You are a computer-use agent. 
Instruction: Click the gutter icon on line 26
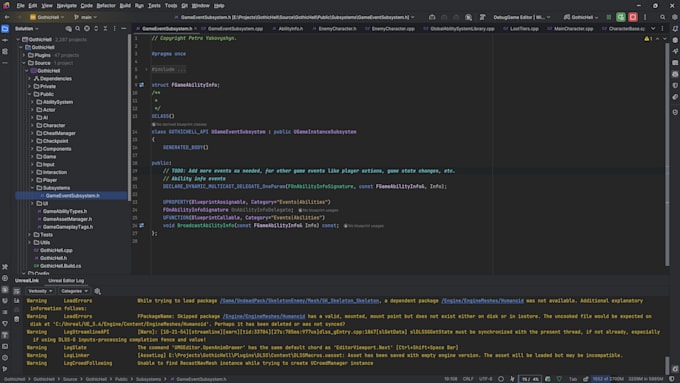142,226
